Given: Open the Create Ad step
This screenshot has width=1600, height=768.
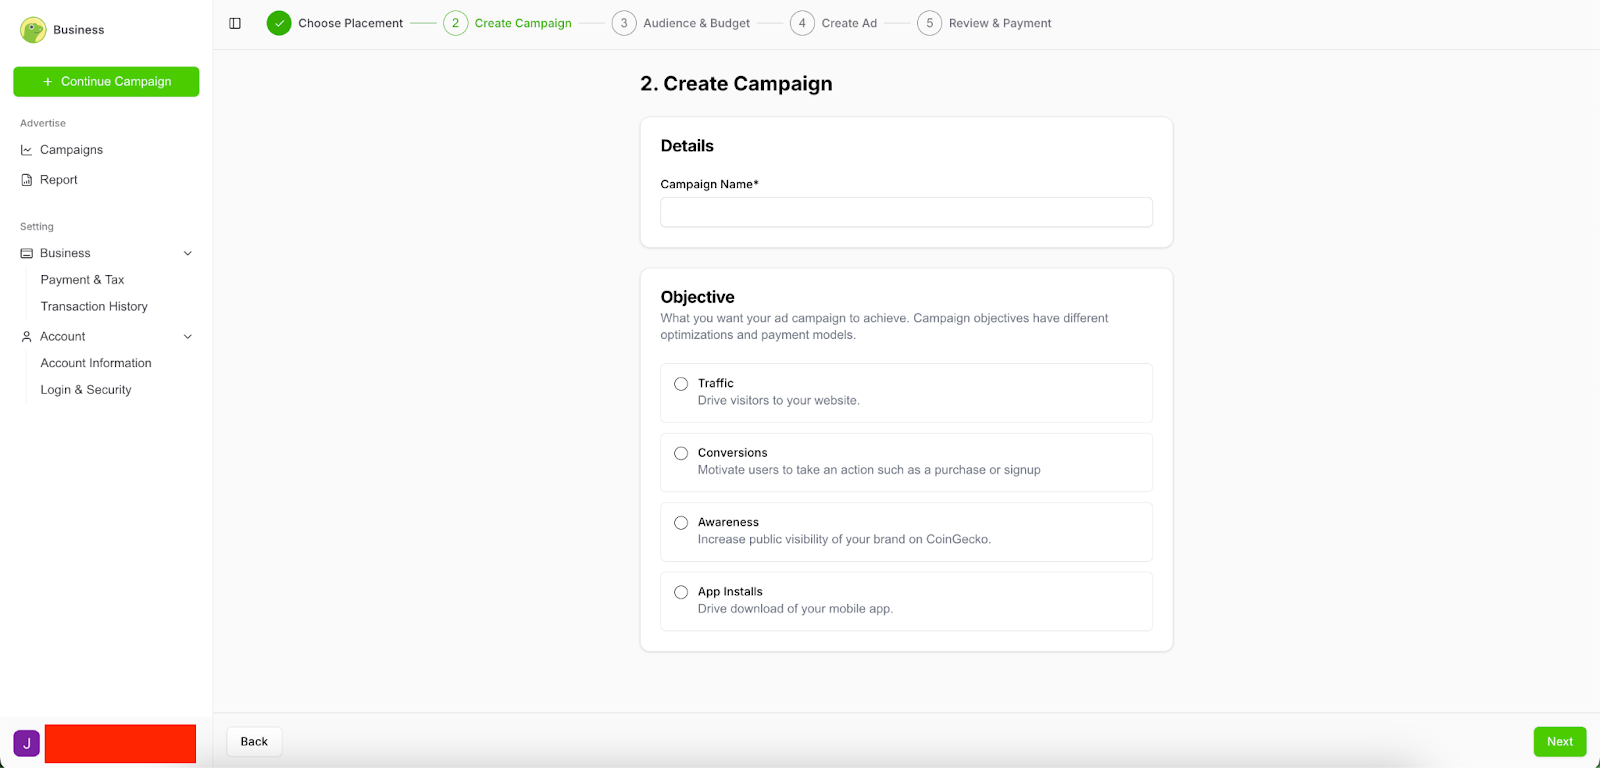Looking at the screenshot, I should tap(849, 23).
